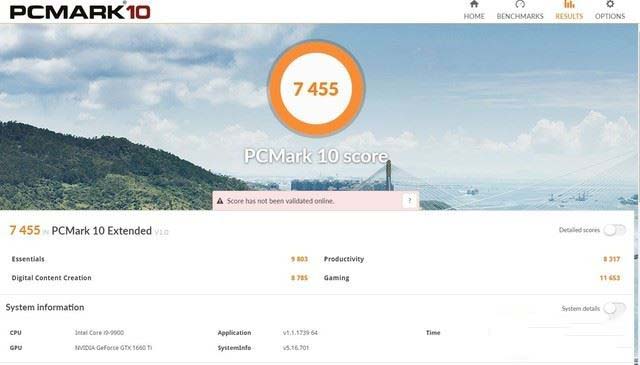
Task: Click the 'PCMark 10 score' heading
Action: click(316, 156)
